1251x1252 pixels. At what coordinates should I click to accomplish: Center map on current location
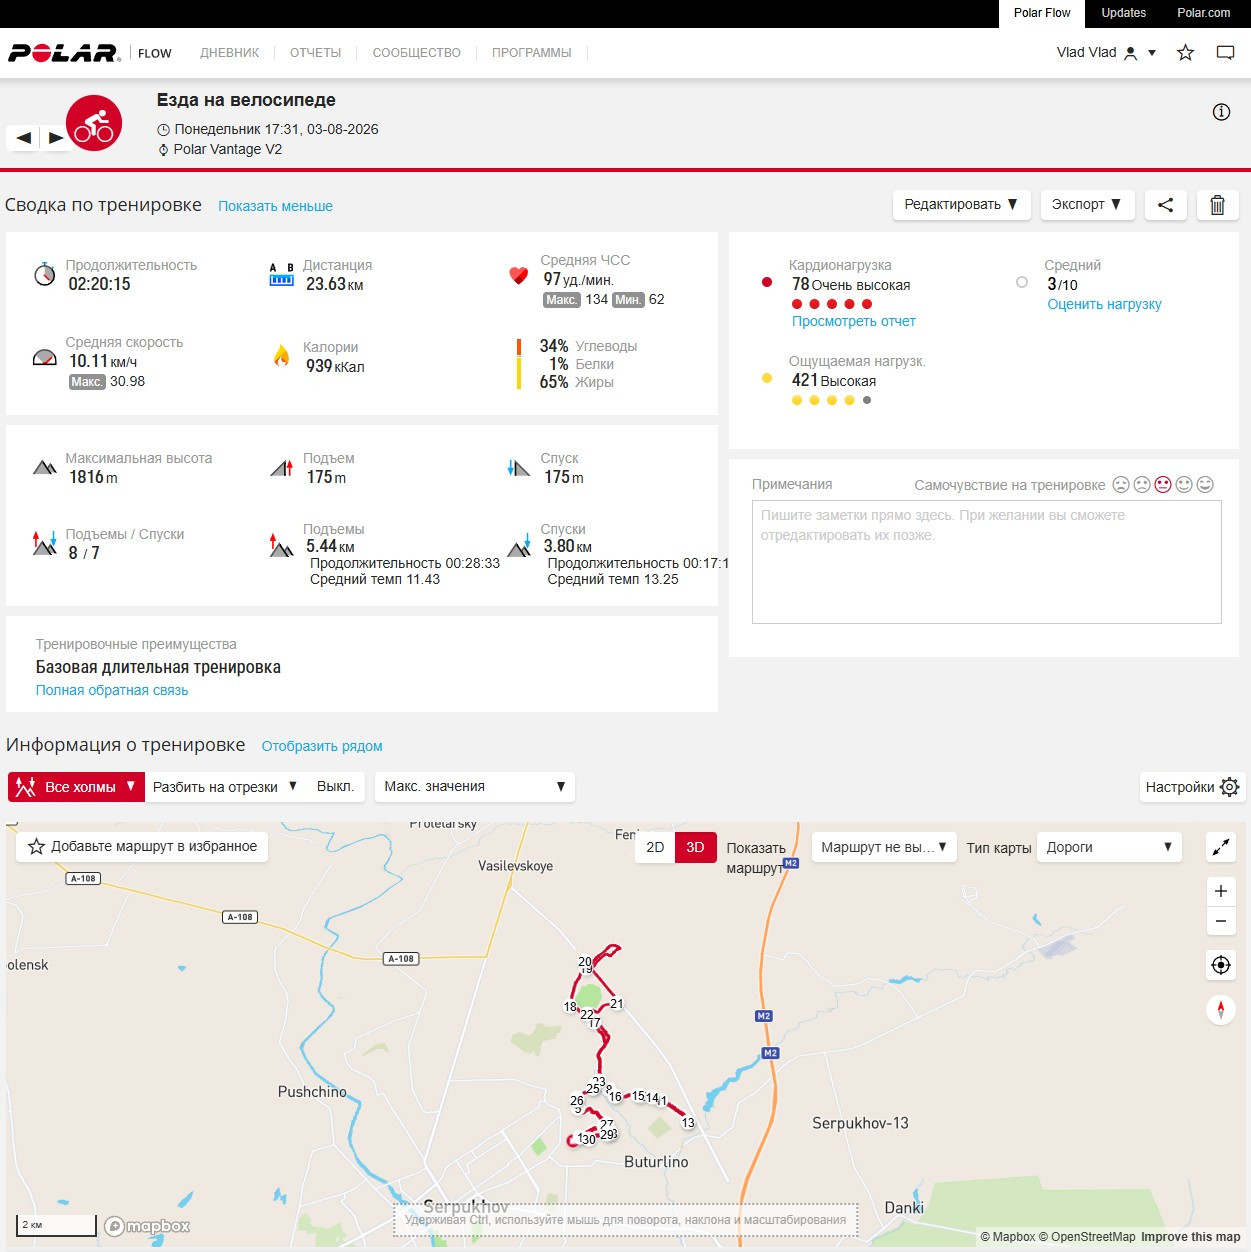click(x=1221, y=965)
